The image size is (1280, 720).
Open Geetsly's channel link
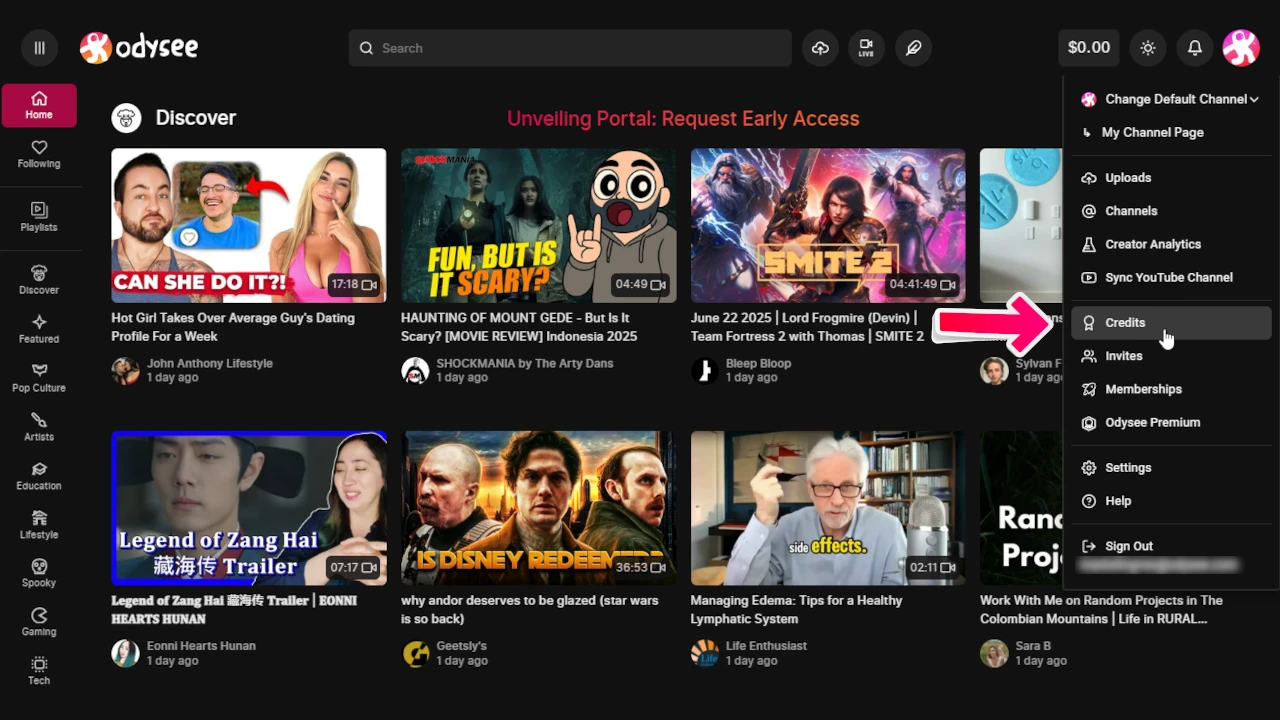461,646
